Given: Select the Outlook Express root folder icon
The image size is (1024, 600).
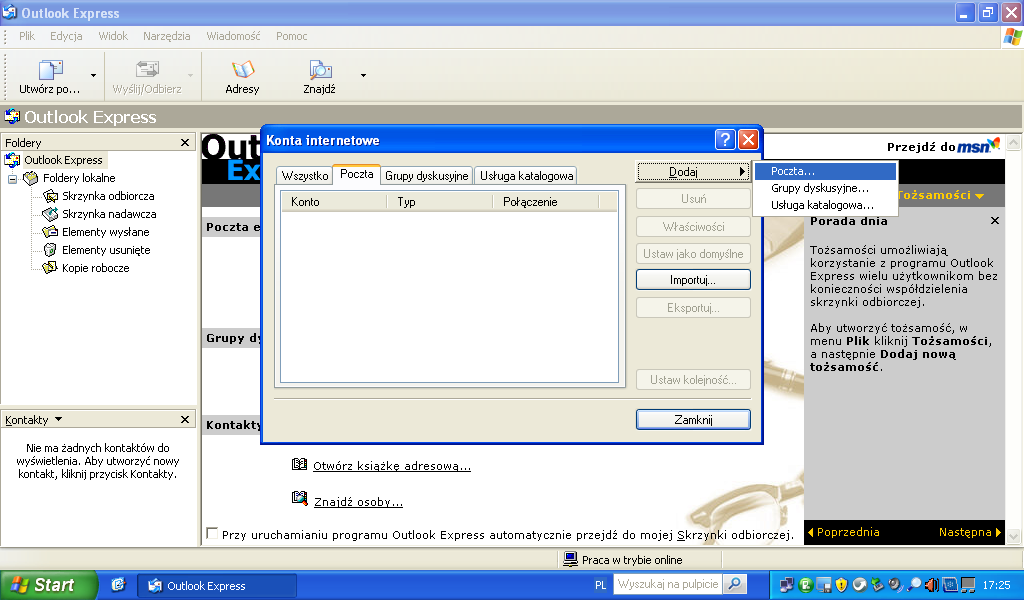Looking at the screenshot, I should [x=12, y=160].
